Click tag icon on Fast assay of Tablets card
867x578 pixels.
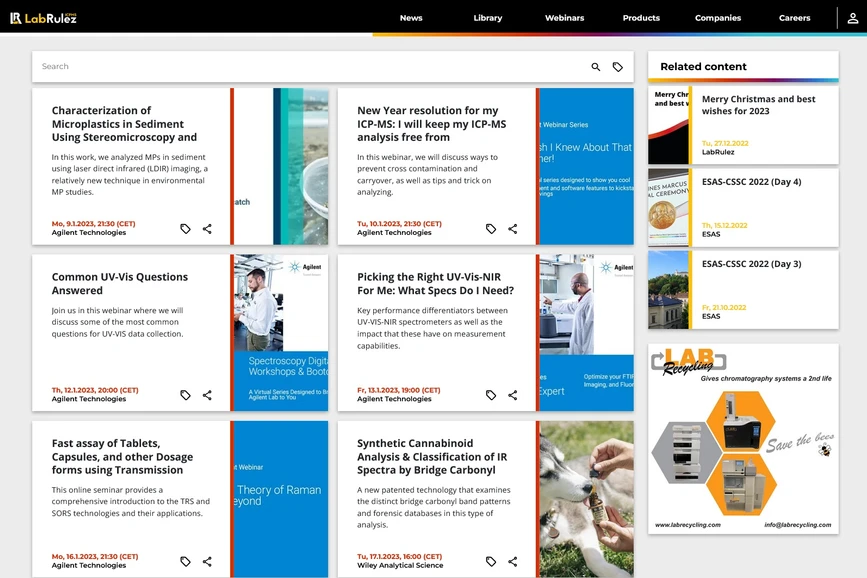[x=185, y=561]
